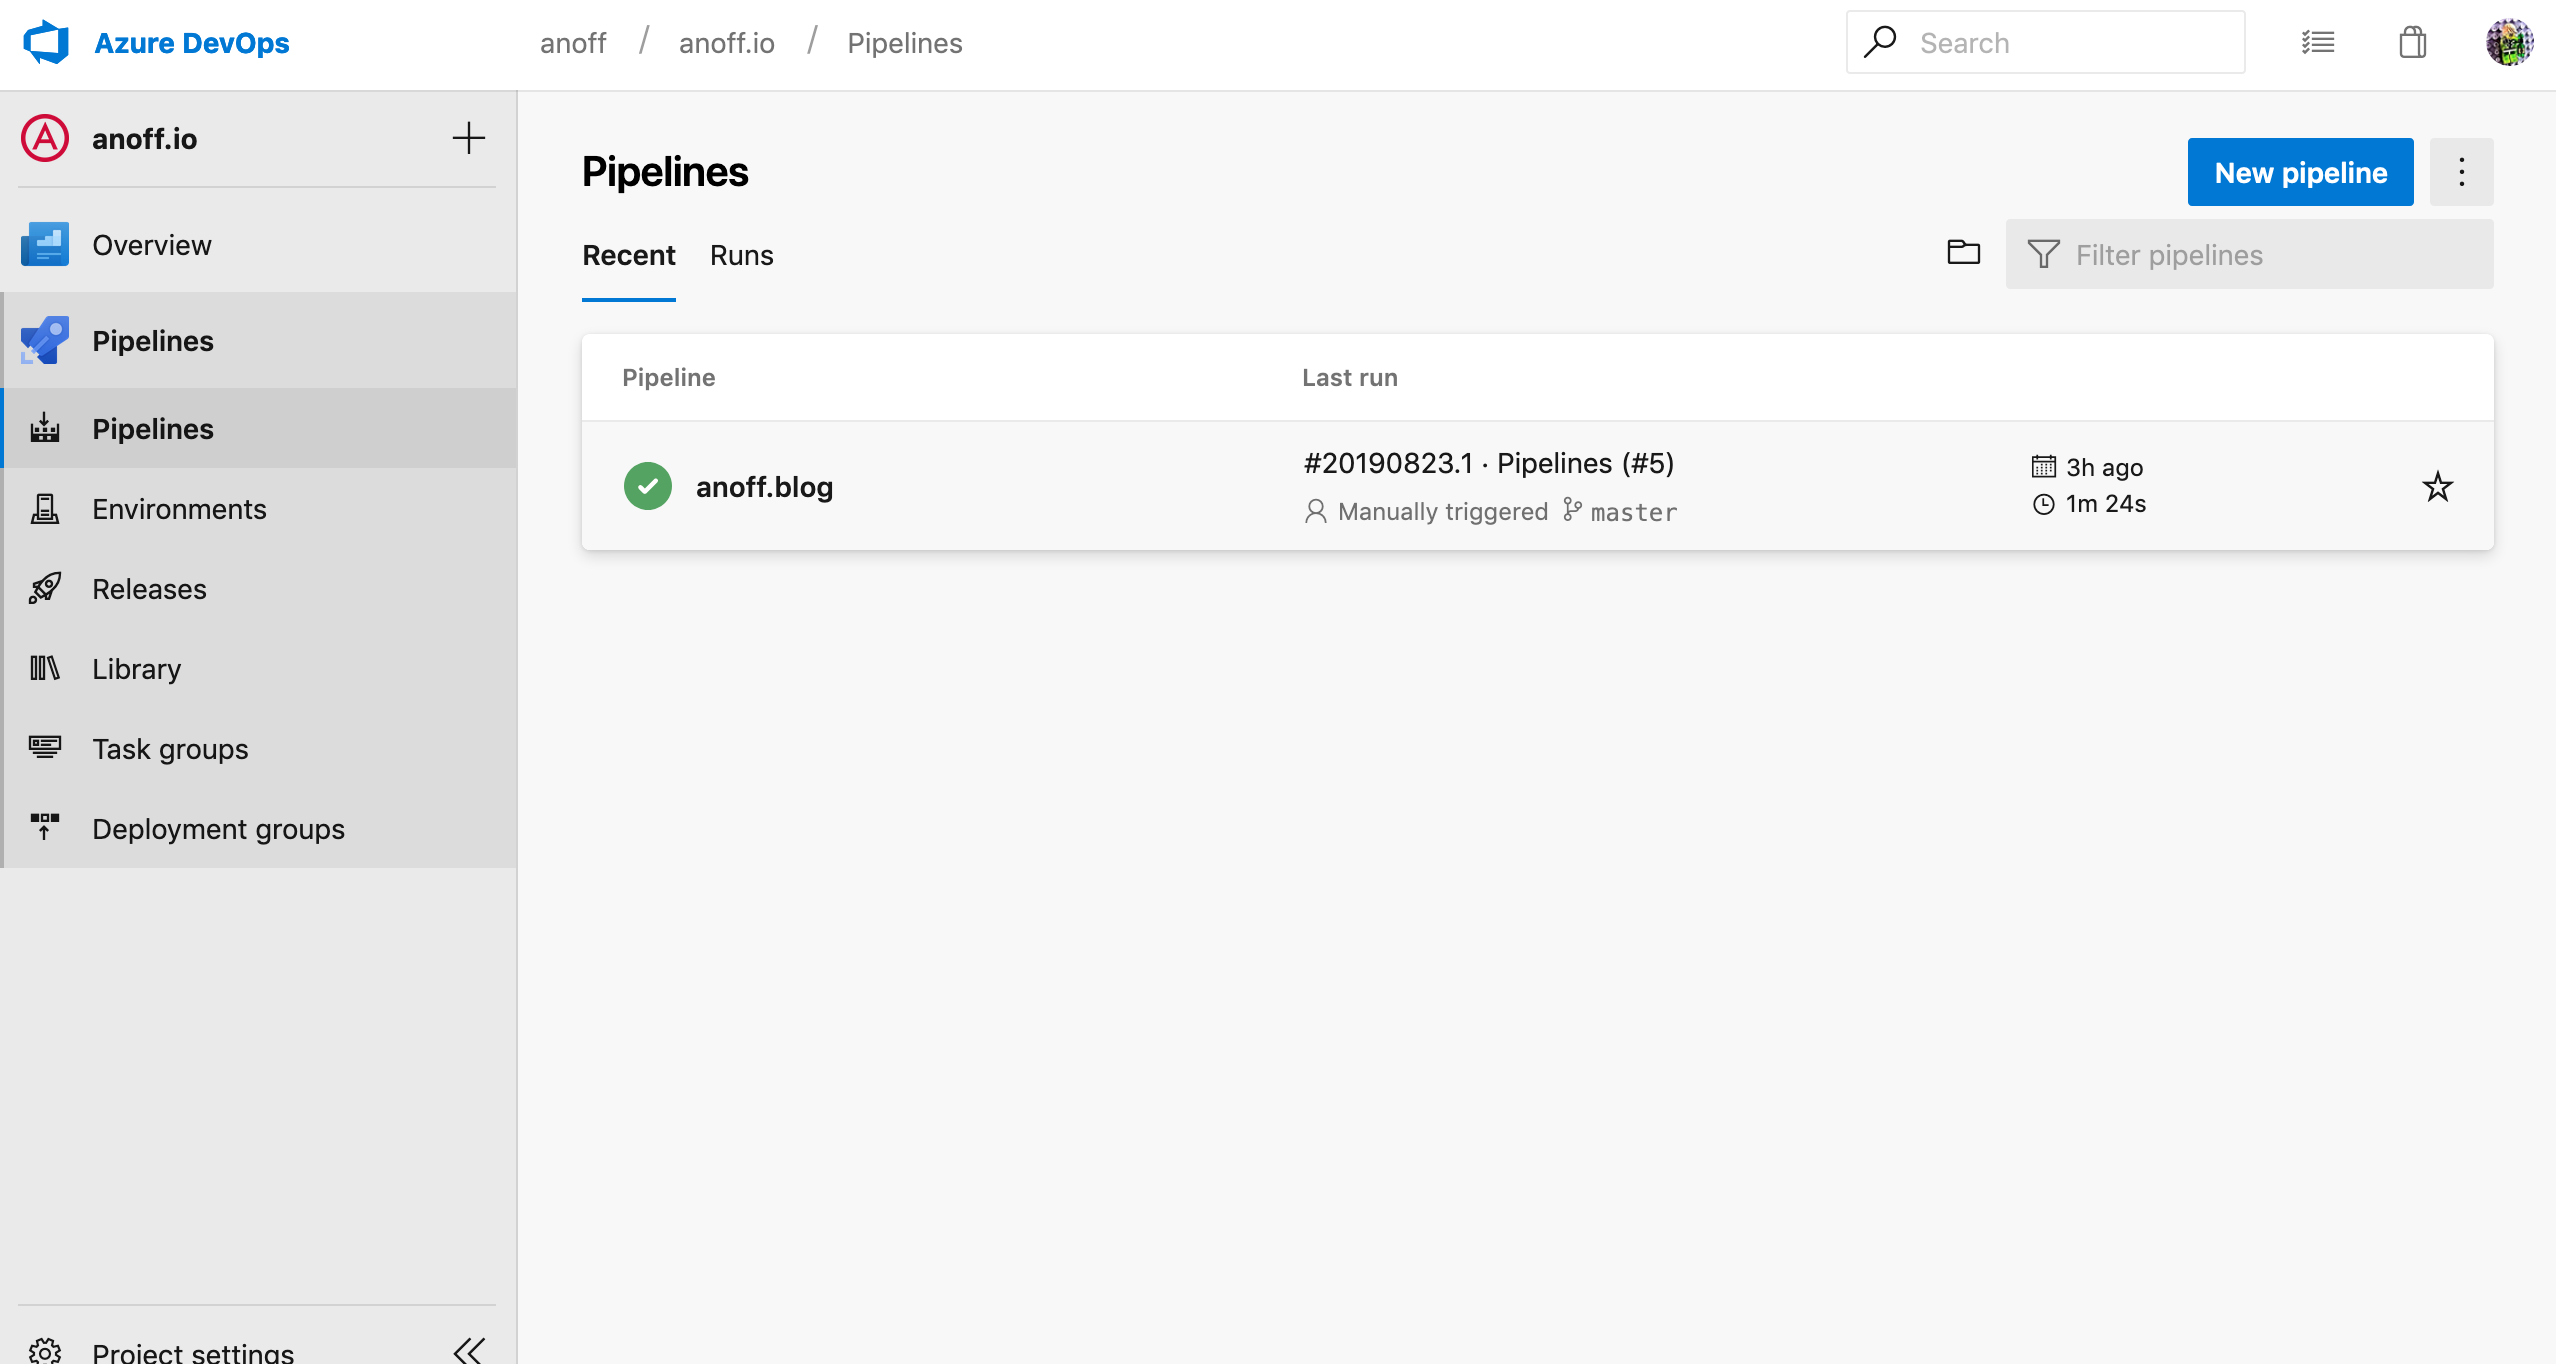Click the Pipelines factory icon

pos(45,428)
